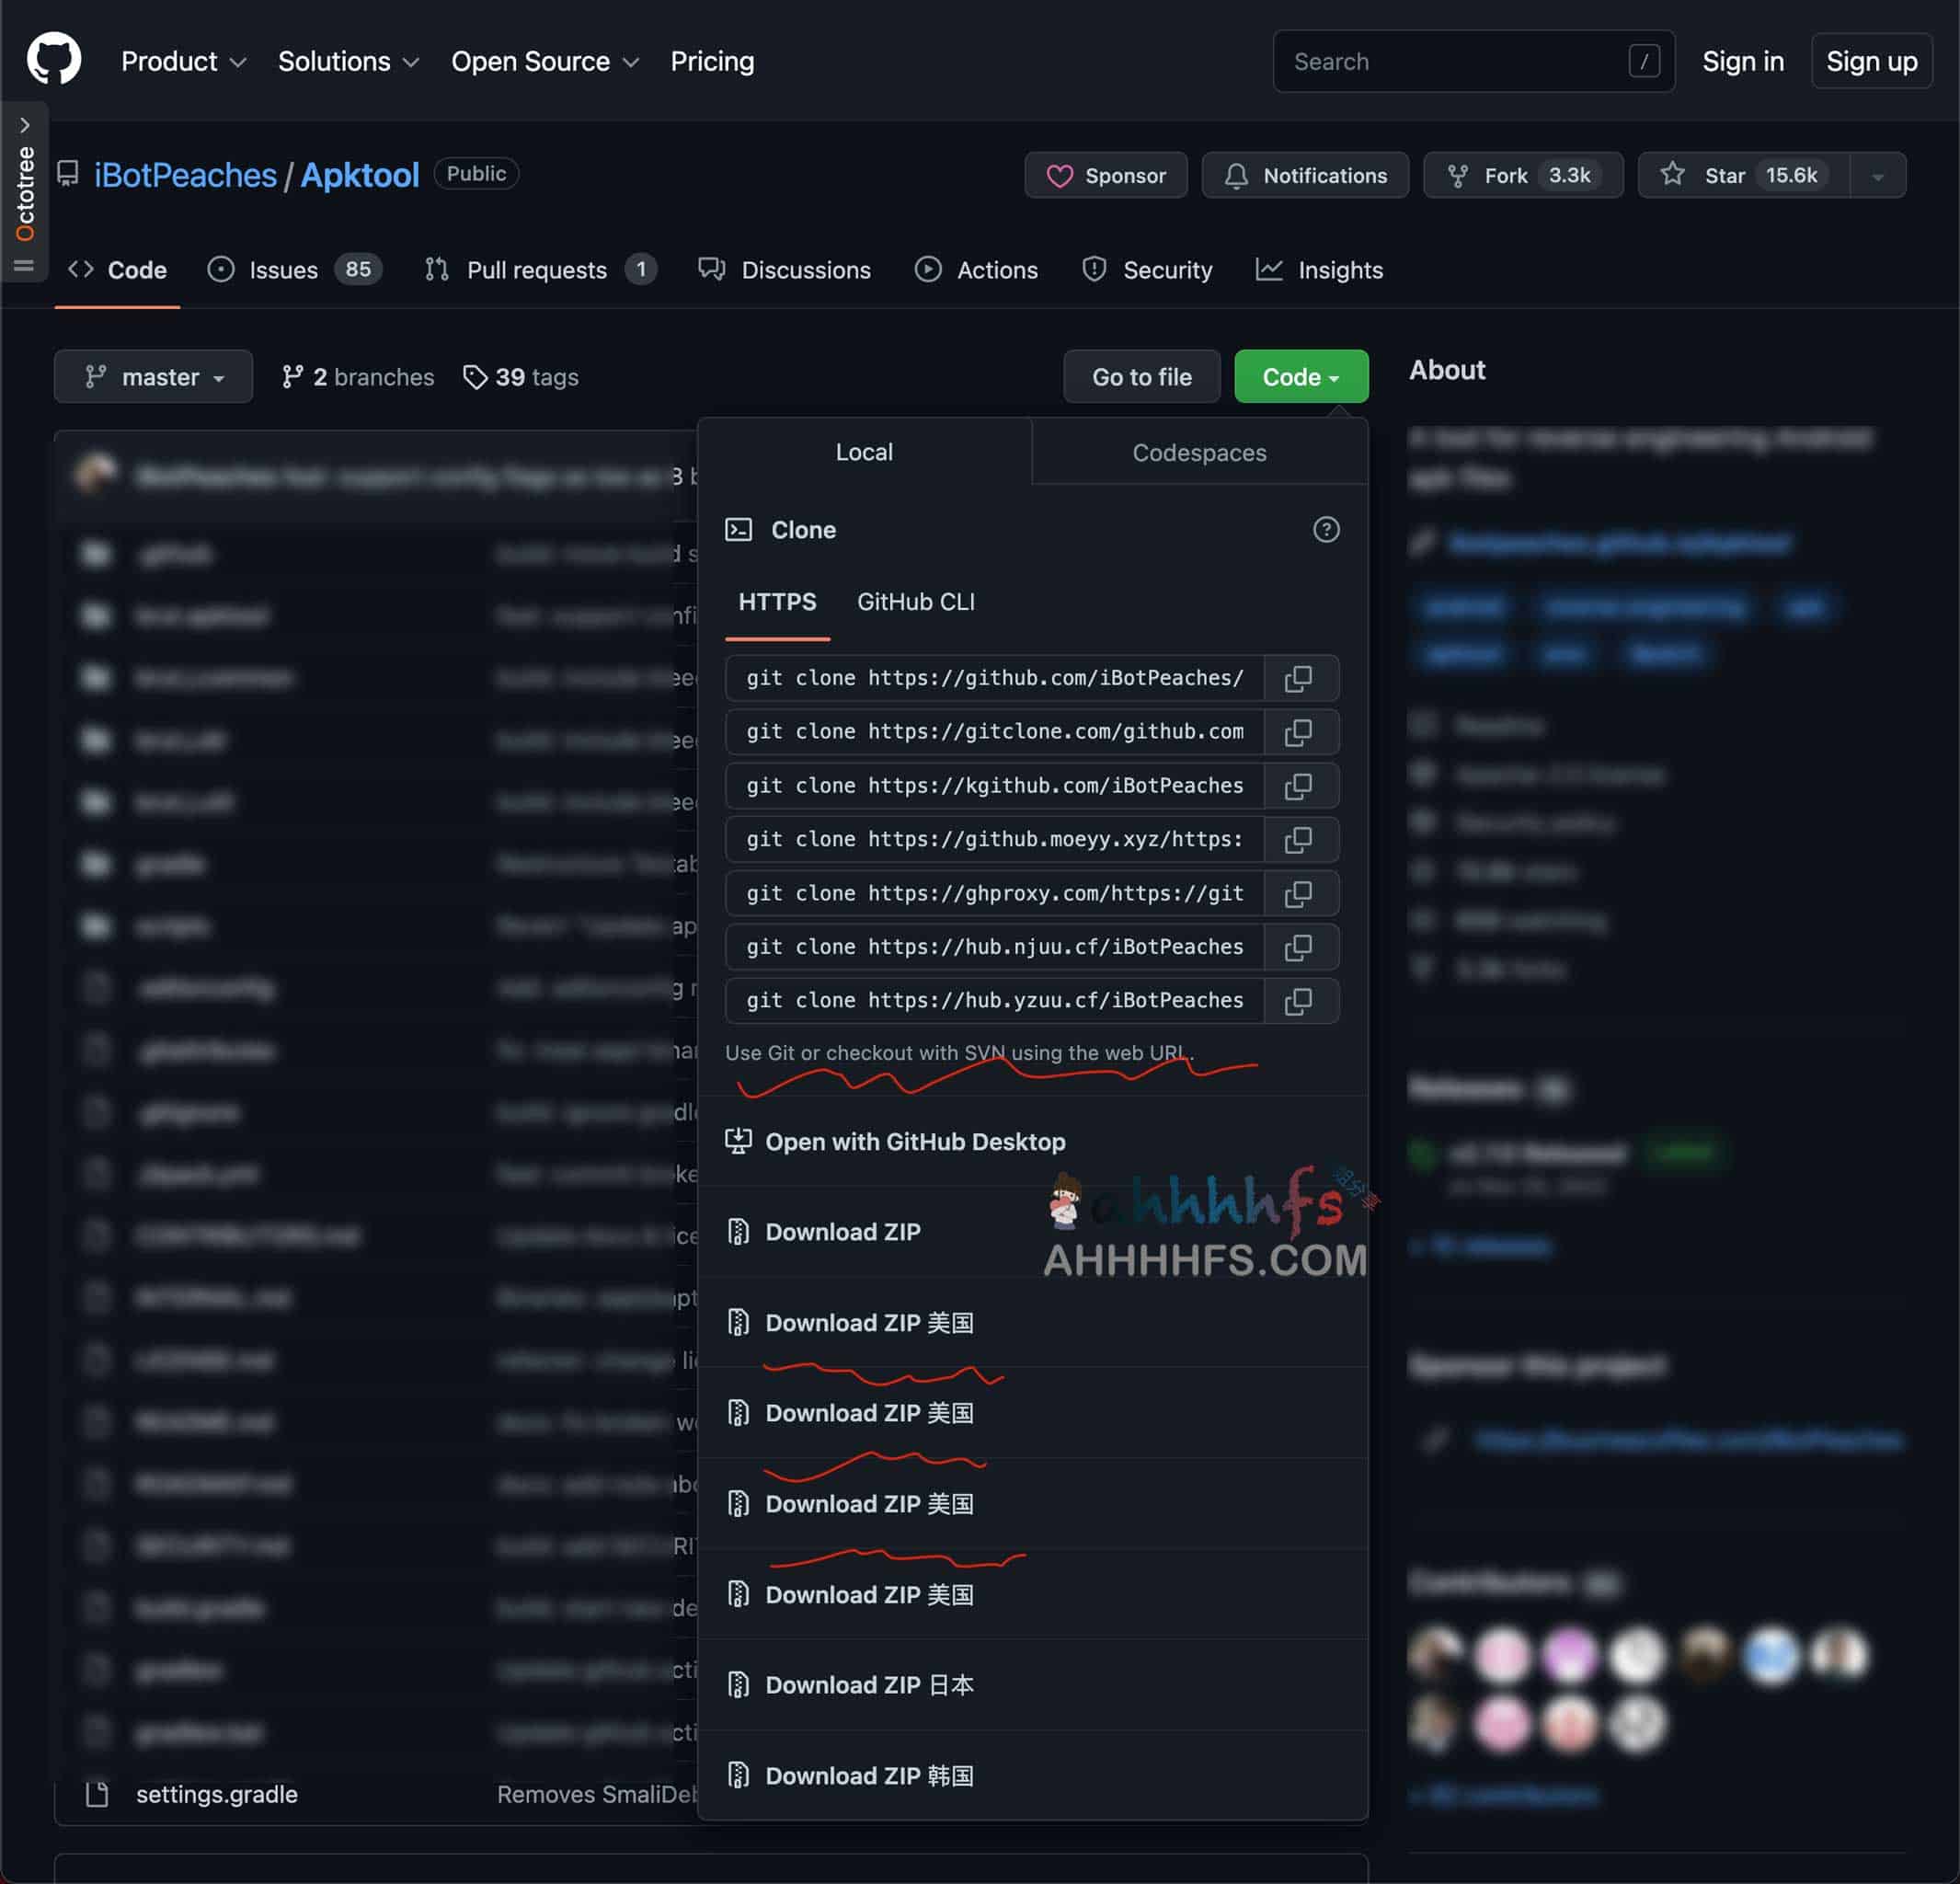1960x1884 pixels.
Task: Open repository with GitHub Desktop
Action: click(916, 1141)
